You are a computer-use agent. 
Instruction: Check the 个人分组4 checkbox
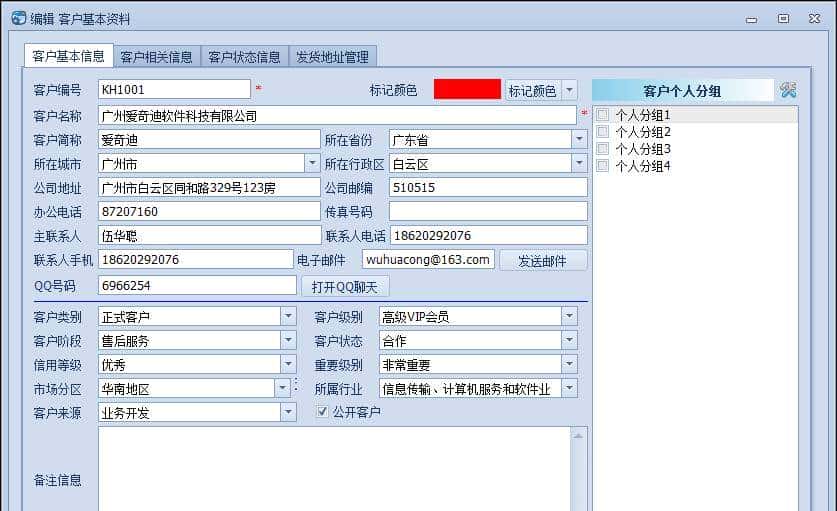603,166
